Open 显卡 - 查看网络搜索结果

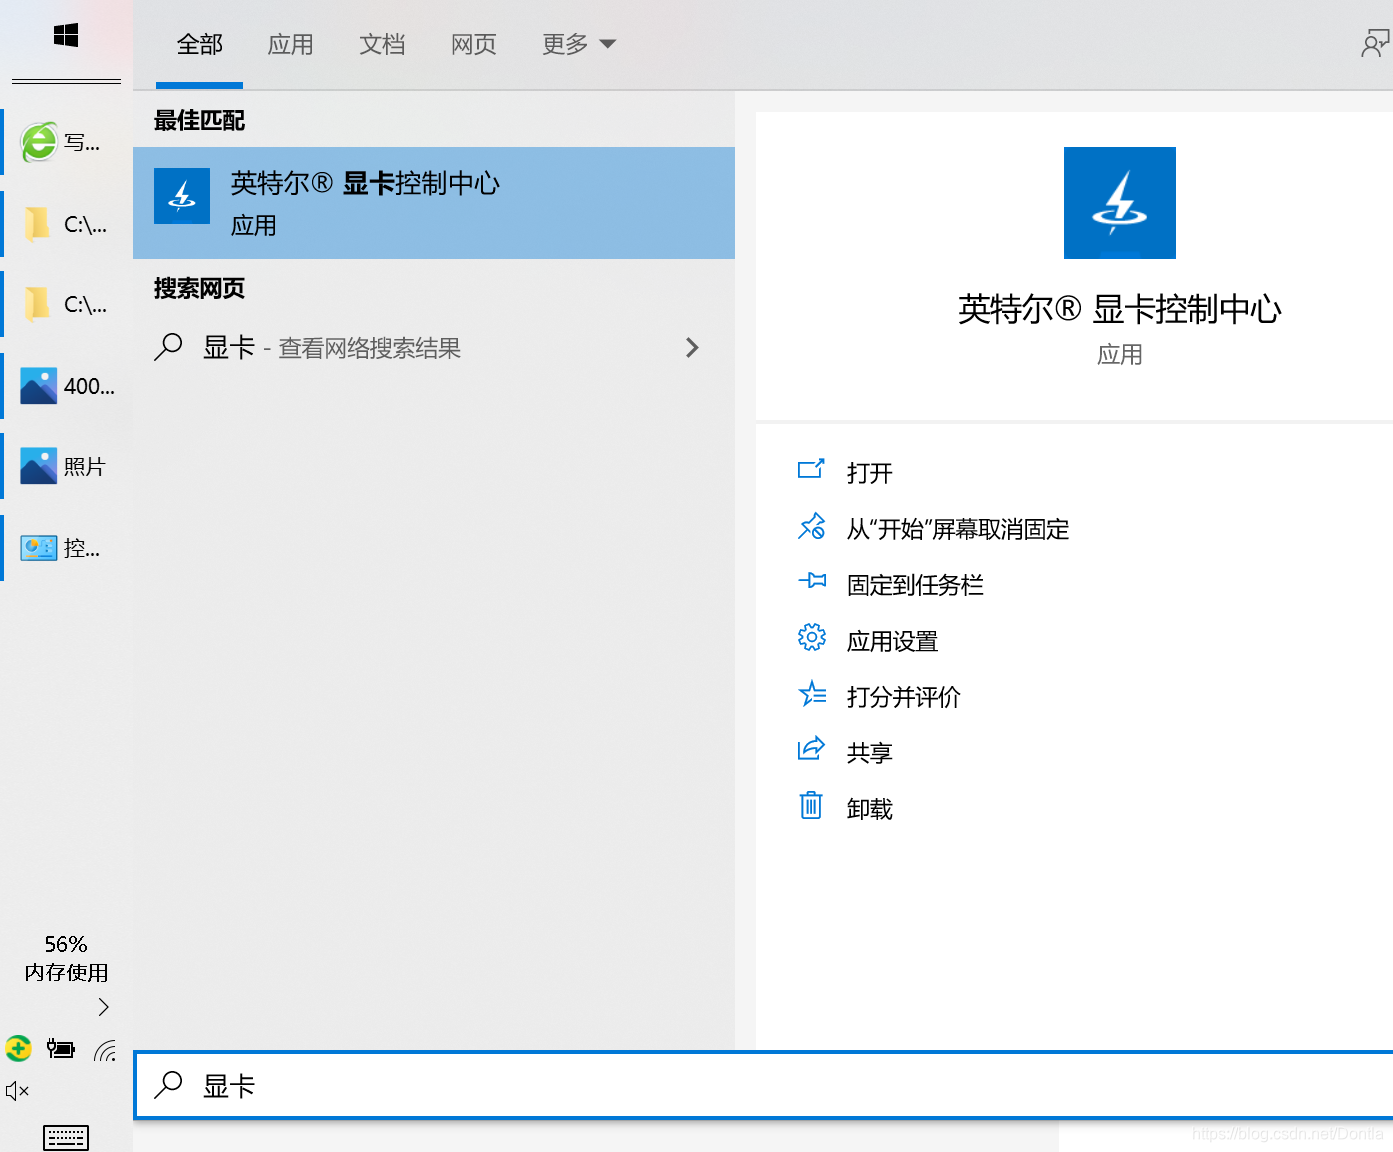click(434, 347)
